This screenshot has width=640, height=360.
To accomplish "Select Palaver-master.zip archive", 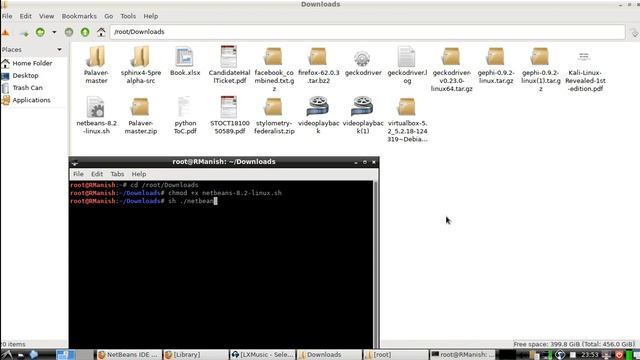I will [141, 116].
